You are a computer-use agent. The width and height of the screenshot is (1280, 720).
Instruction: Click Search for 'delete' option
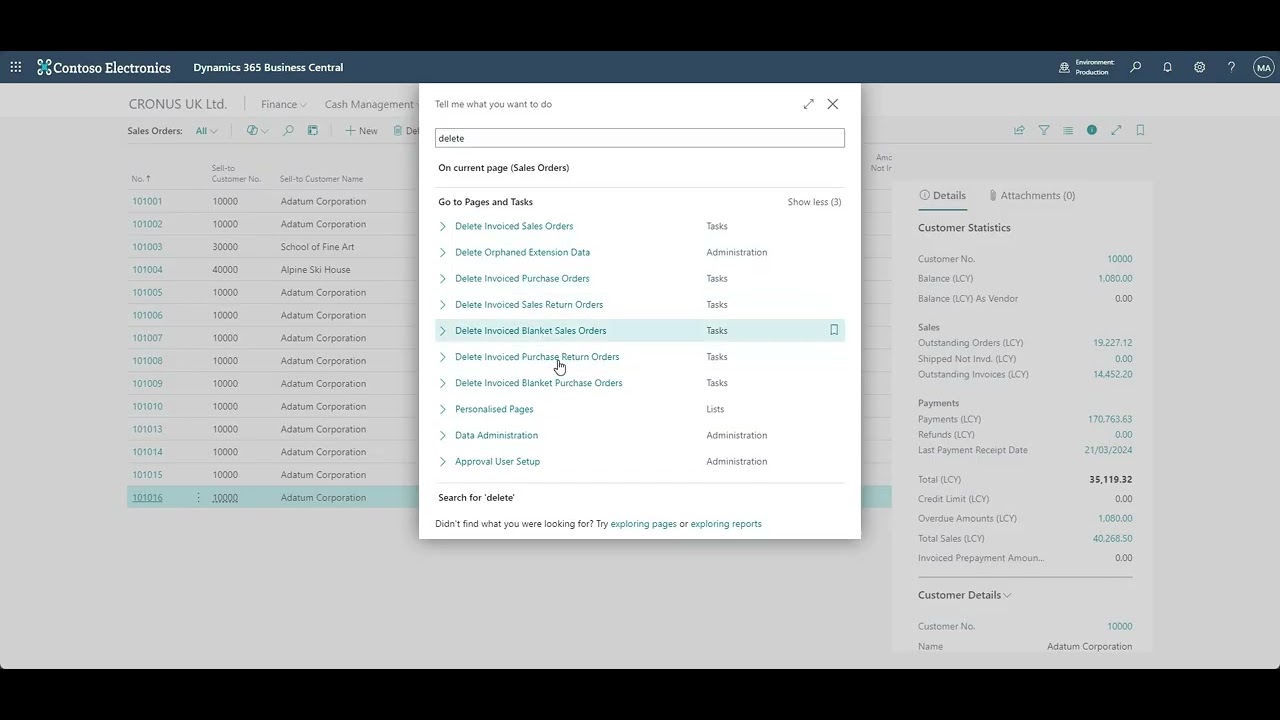(476, 497)
